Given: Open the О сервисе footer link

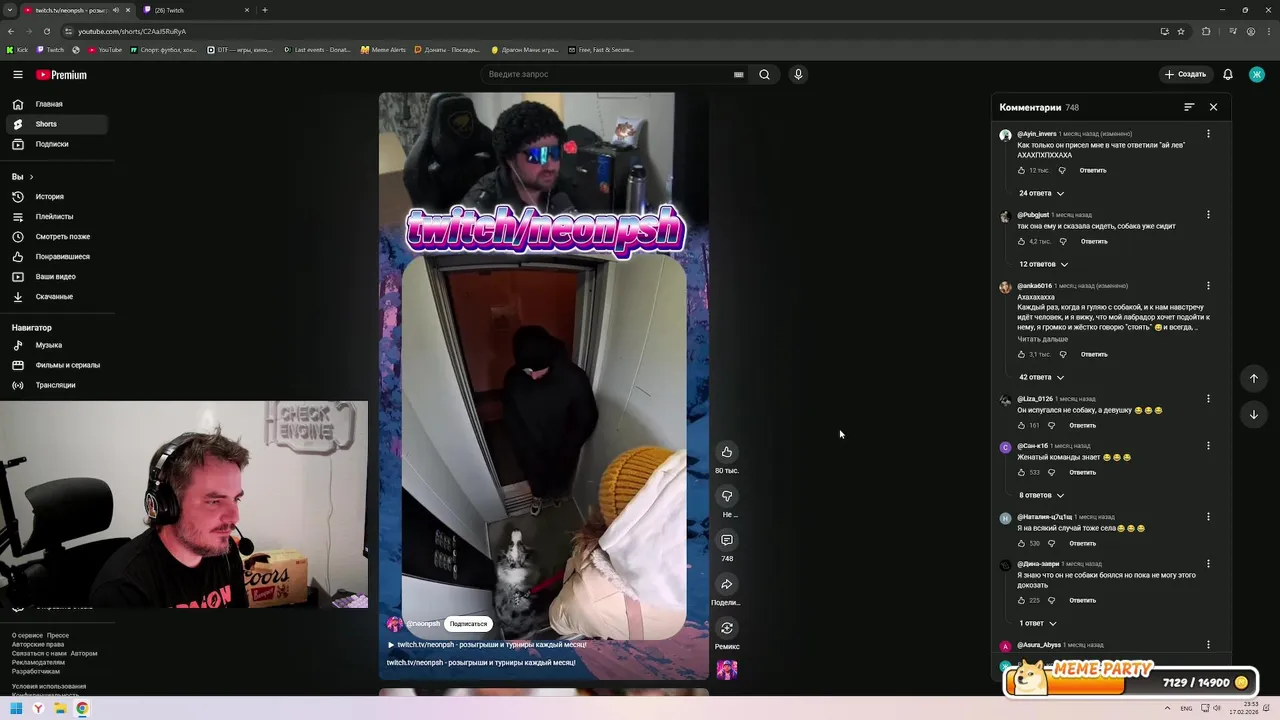Looking at the screenshot, I should click(27, 635).
